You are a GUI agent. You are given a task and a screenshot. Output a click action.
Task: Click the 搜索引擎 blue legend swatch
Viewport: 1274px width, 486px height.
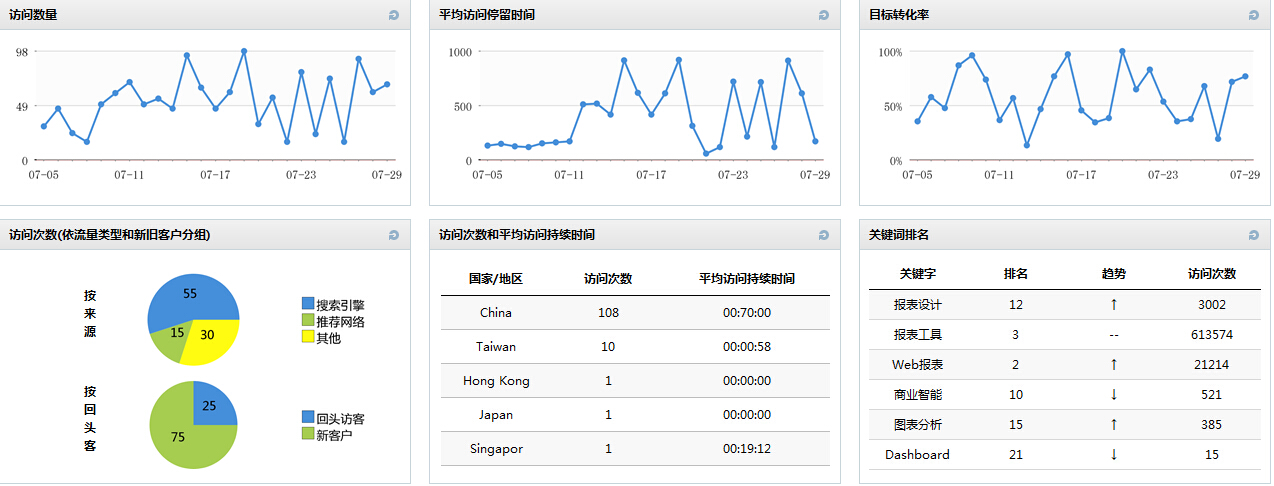point(308,304)
